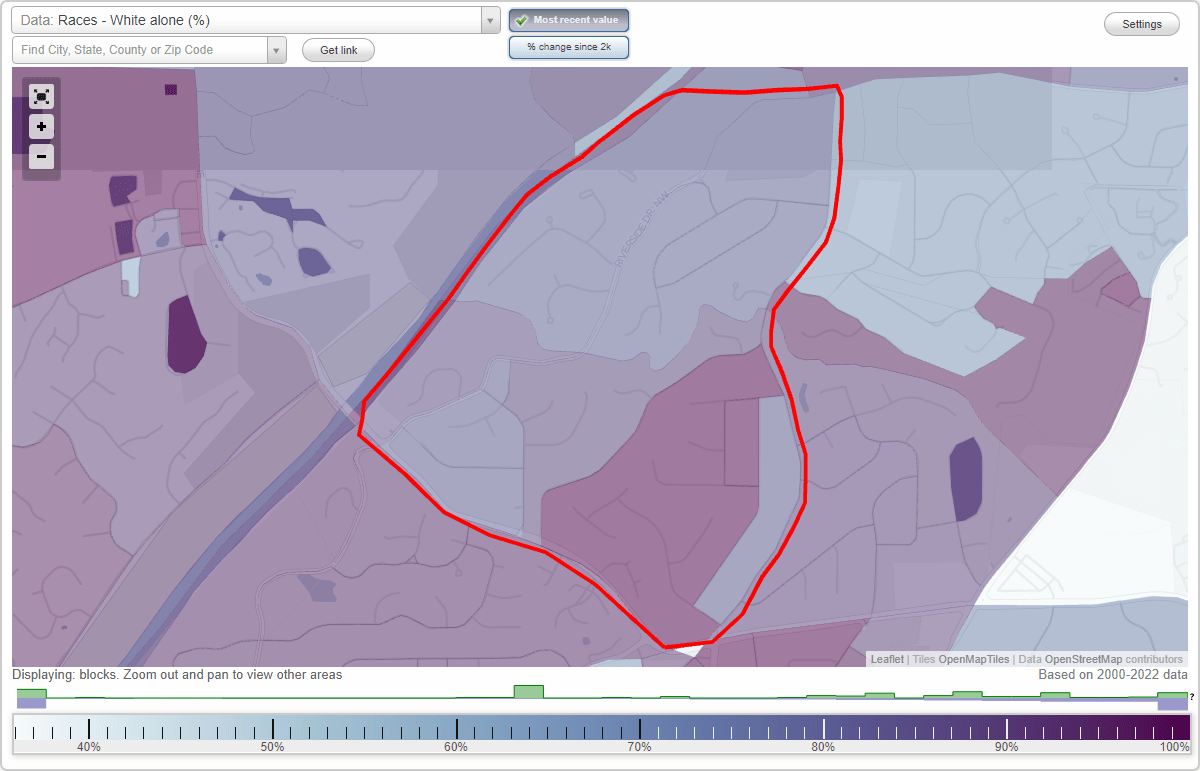The image size is (1200, 771).
Task: Expand the city search dropdown arrow
Action: (277, 50)
